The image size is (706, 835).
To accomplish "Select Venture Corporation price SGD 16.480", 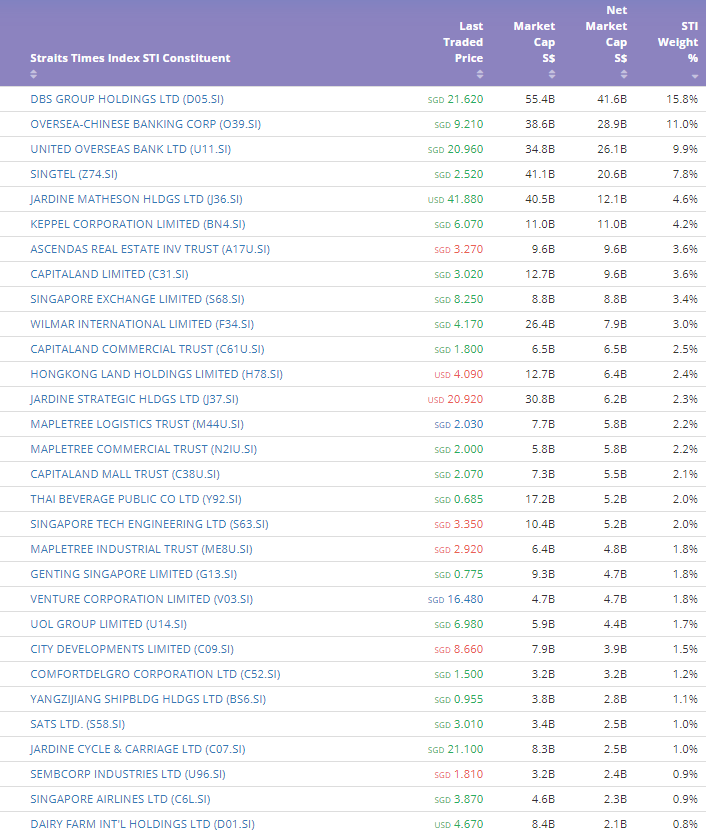I will [455, 600].
